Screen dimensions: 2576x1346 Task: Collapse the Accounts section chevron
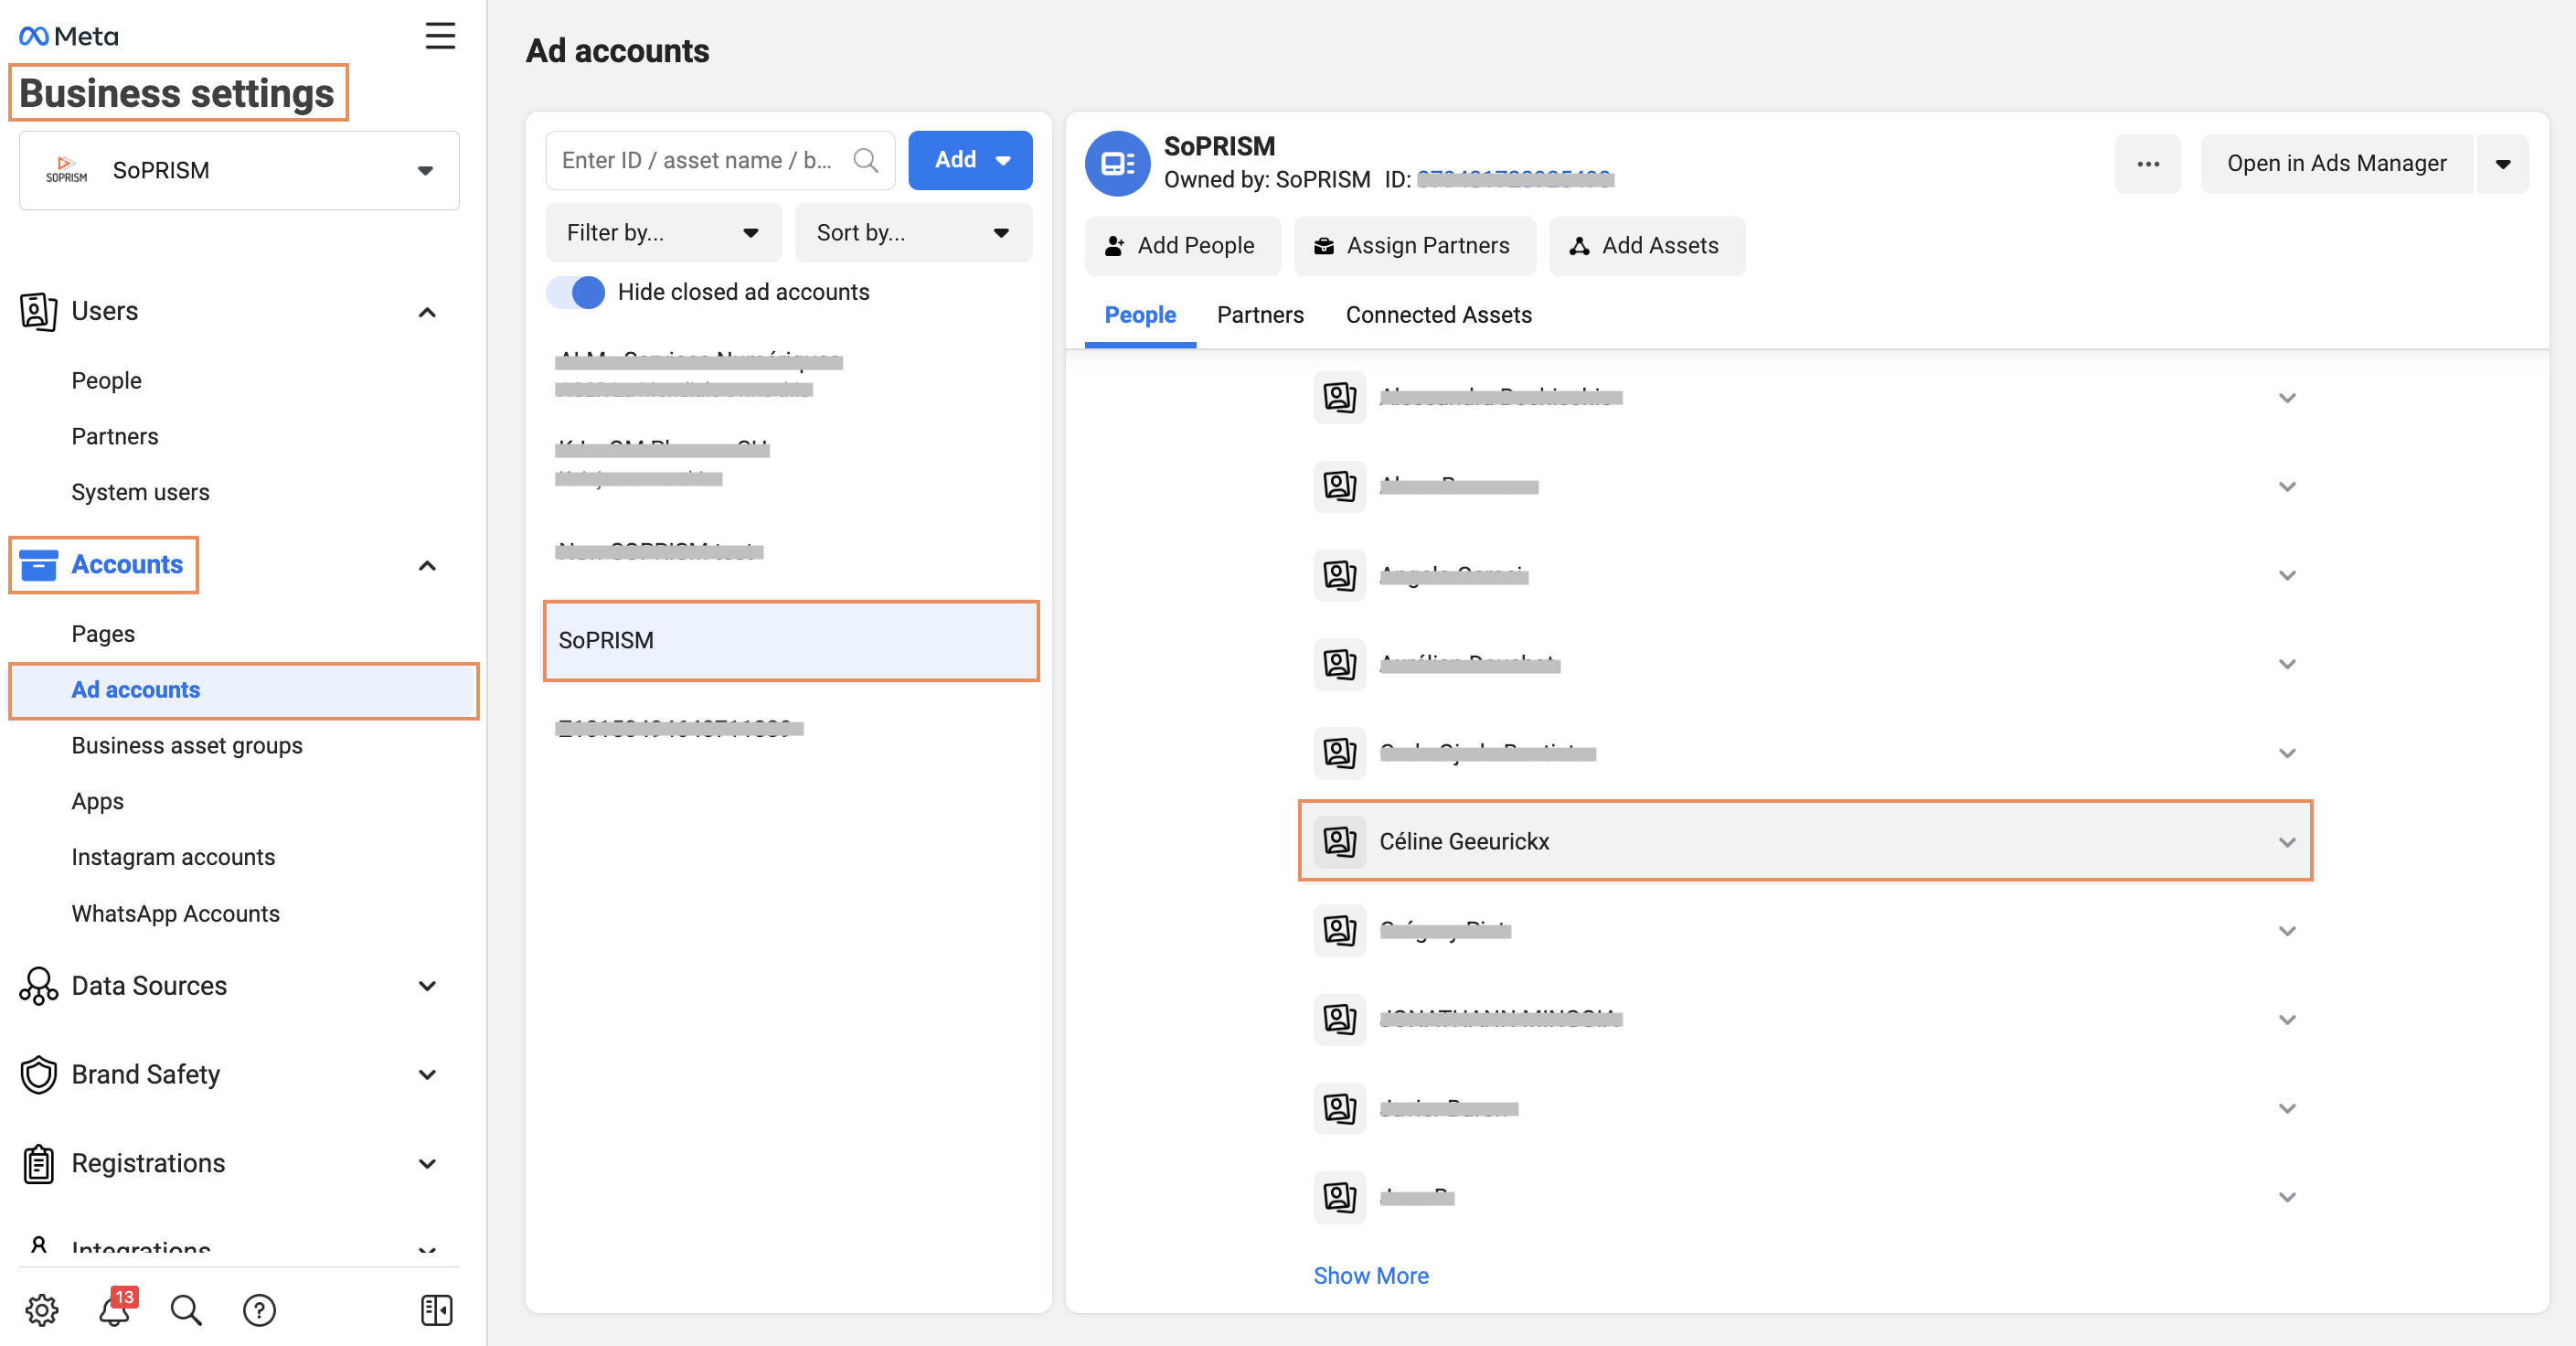(x=427, y=566)
